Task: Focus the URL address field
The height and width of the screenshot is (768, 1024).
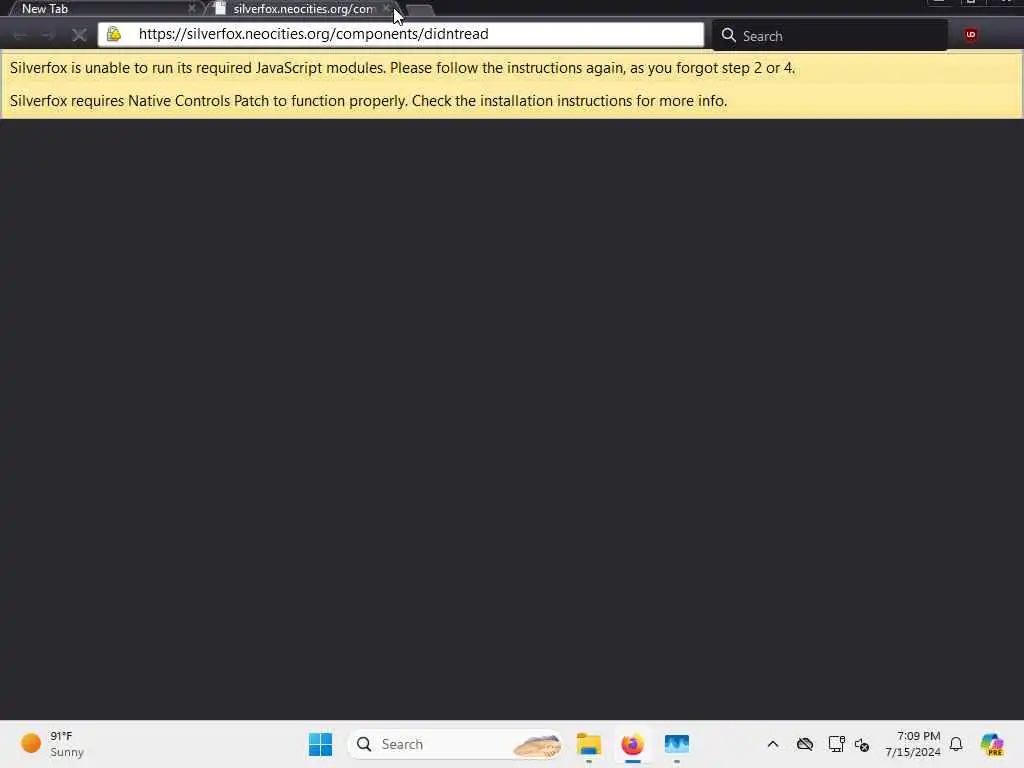Action: click(401, 34)
